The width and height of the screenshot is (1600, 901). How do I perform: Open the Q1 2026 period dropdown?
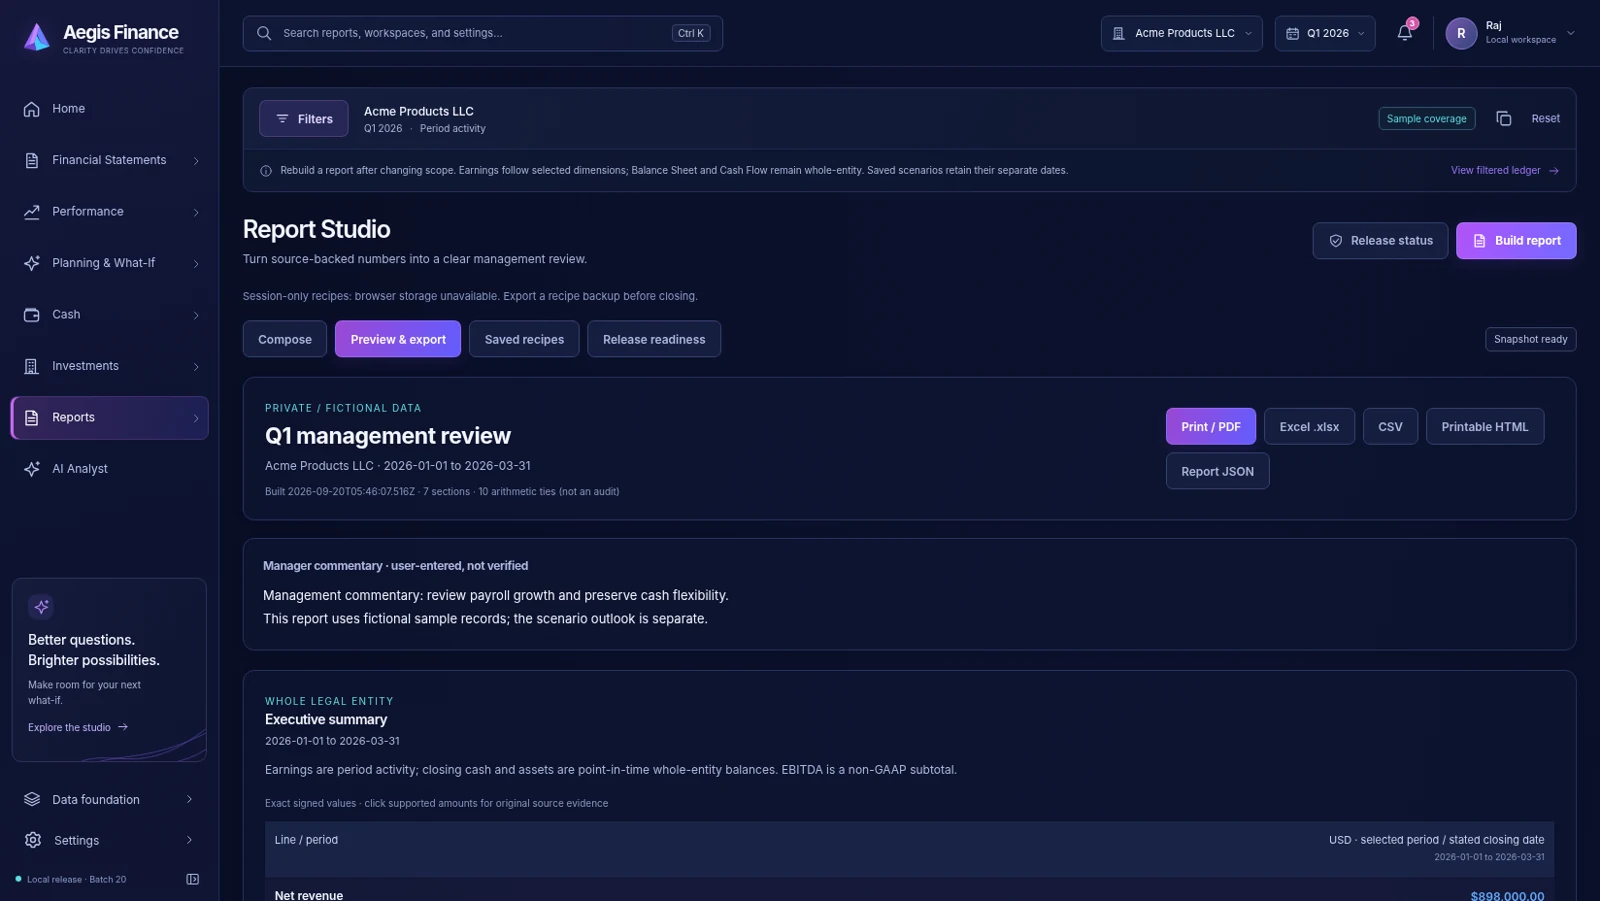coord(1324,33)
